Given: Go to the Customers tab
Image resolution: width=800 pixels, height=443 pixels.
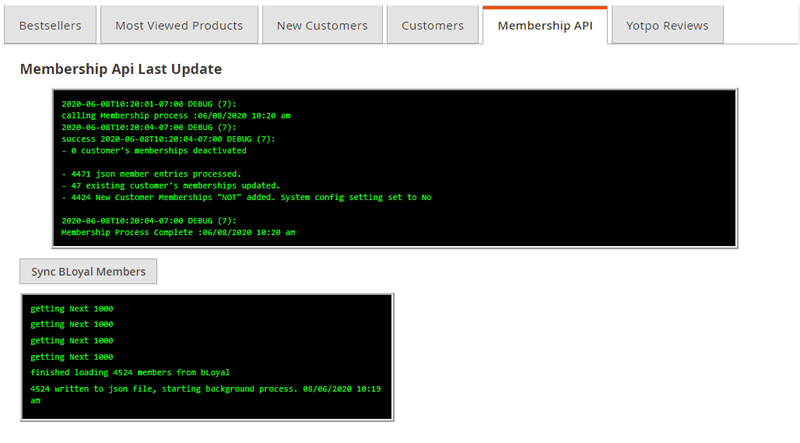Looking at the screenshot, I should click(x=432, y=25).
